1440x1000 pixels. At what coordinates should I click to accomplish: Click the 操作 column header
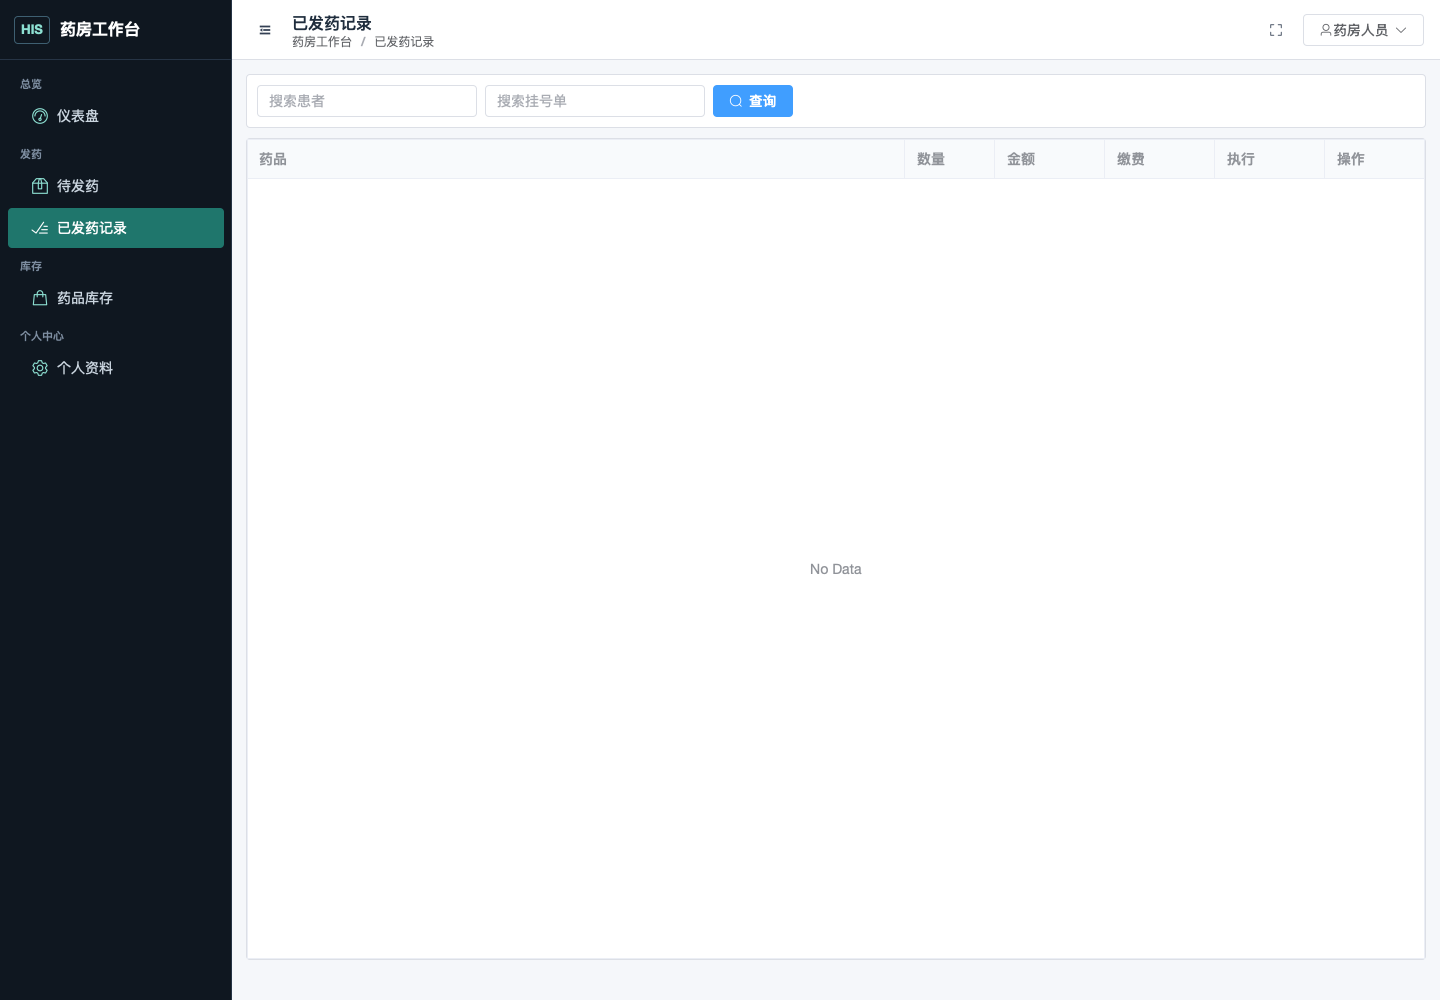(x=1375, y=159)
